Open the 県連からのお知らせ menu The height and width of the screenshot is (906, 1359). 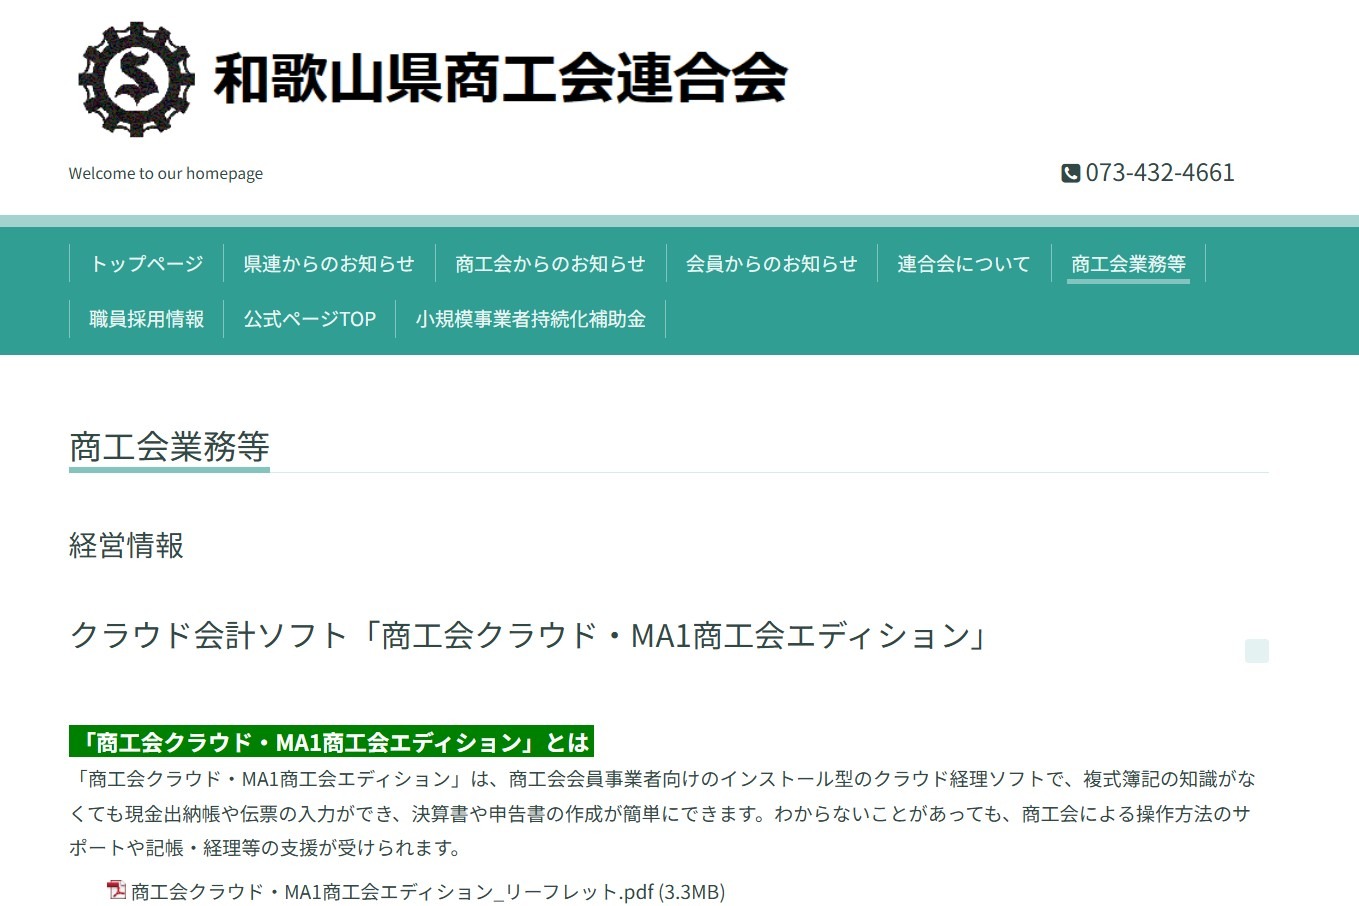(x=329, y=264)
